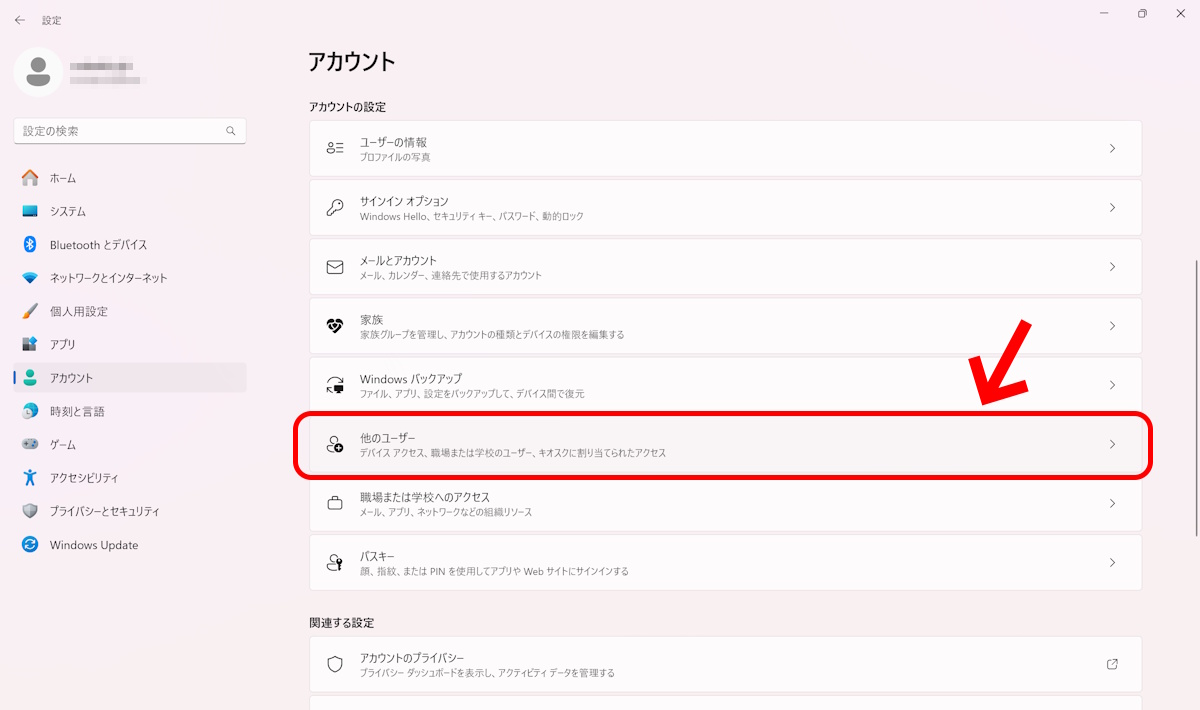The height and width of the screenshot is (710, 1200).
Task: Click the search magnifier icon in the search box
Action: click(231, 131)
